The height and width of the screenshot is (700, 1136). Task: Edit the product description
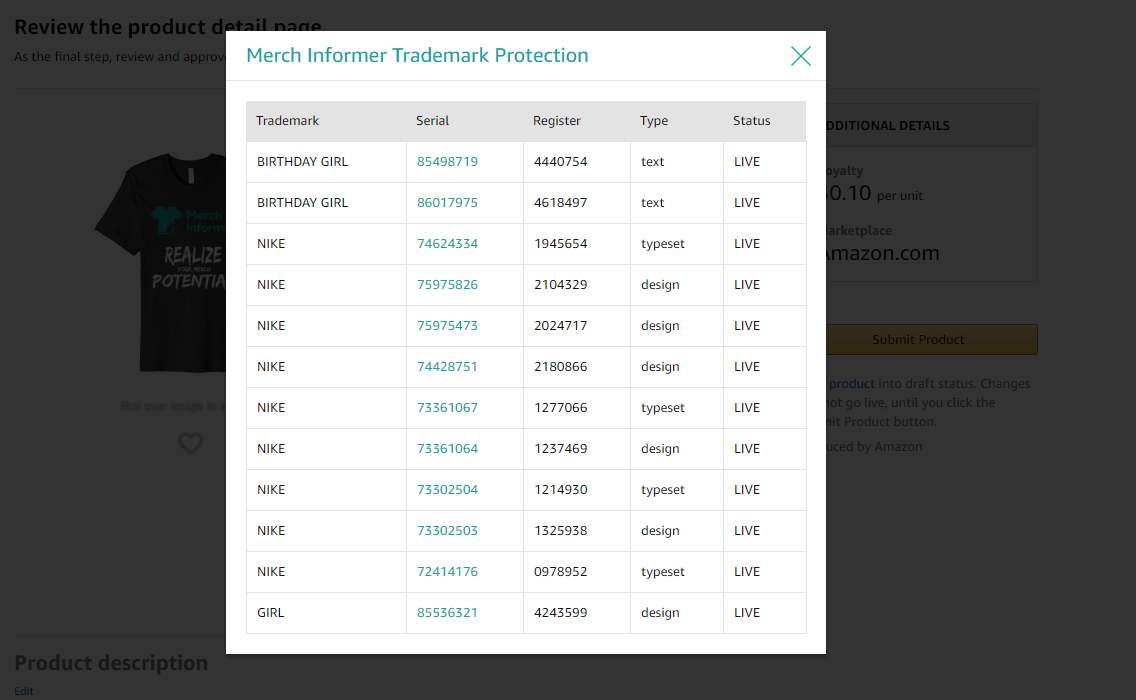(24, 691)
